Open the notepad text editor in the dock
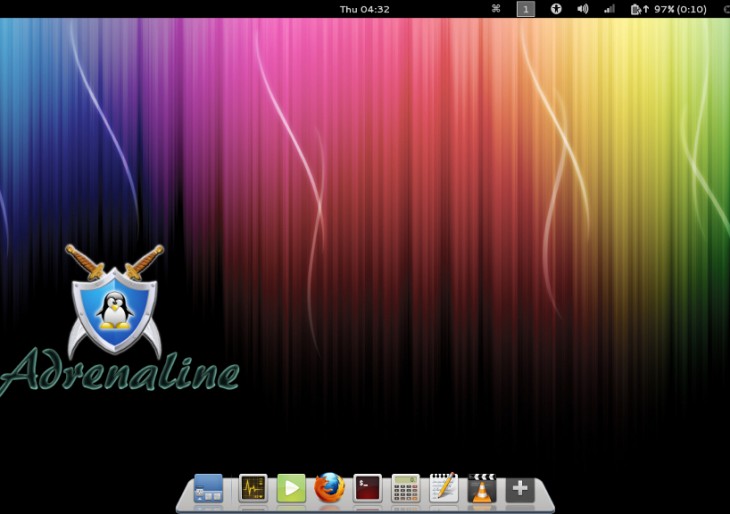 point(444,488)
